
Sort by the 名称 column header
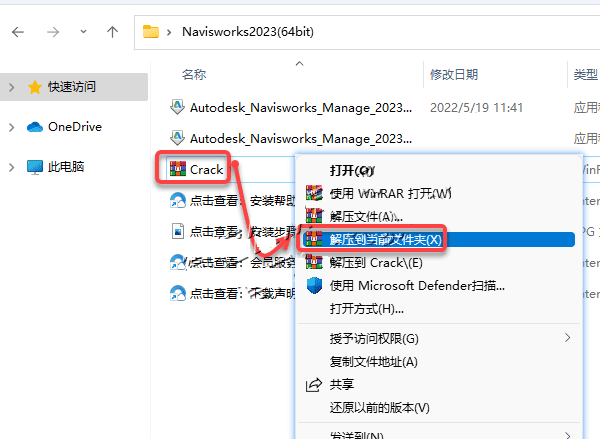(194, 74)
